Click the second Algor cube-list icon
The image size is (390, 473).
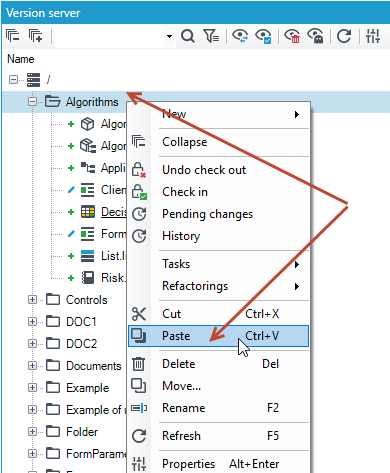(88, 146)
